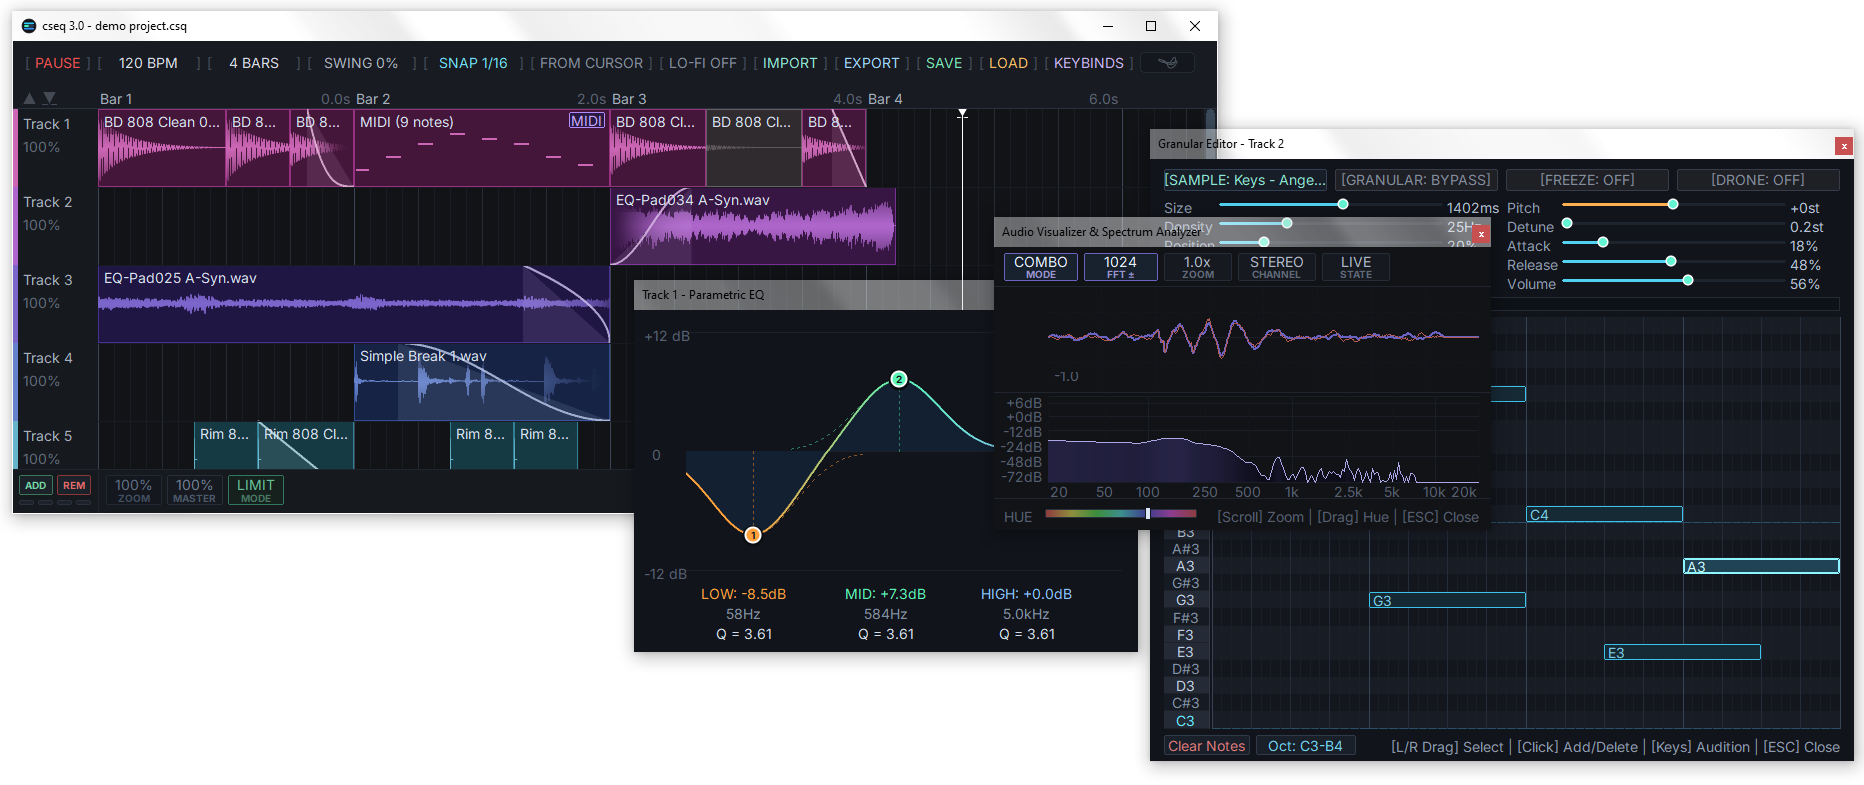Toggle the FROM CURSOR playback option
This screenshot has height=785, width=1864.
click(x=592, y=63)
